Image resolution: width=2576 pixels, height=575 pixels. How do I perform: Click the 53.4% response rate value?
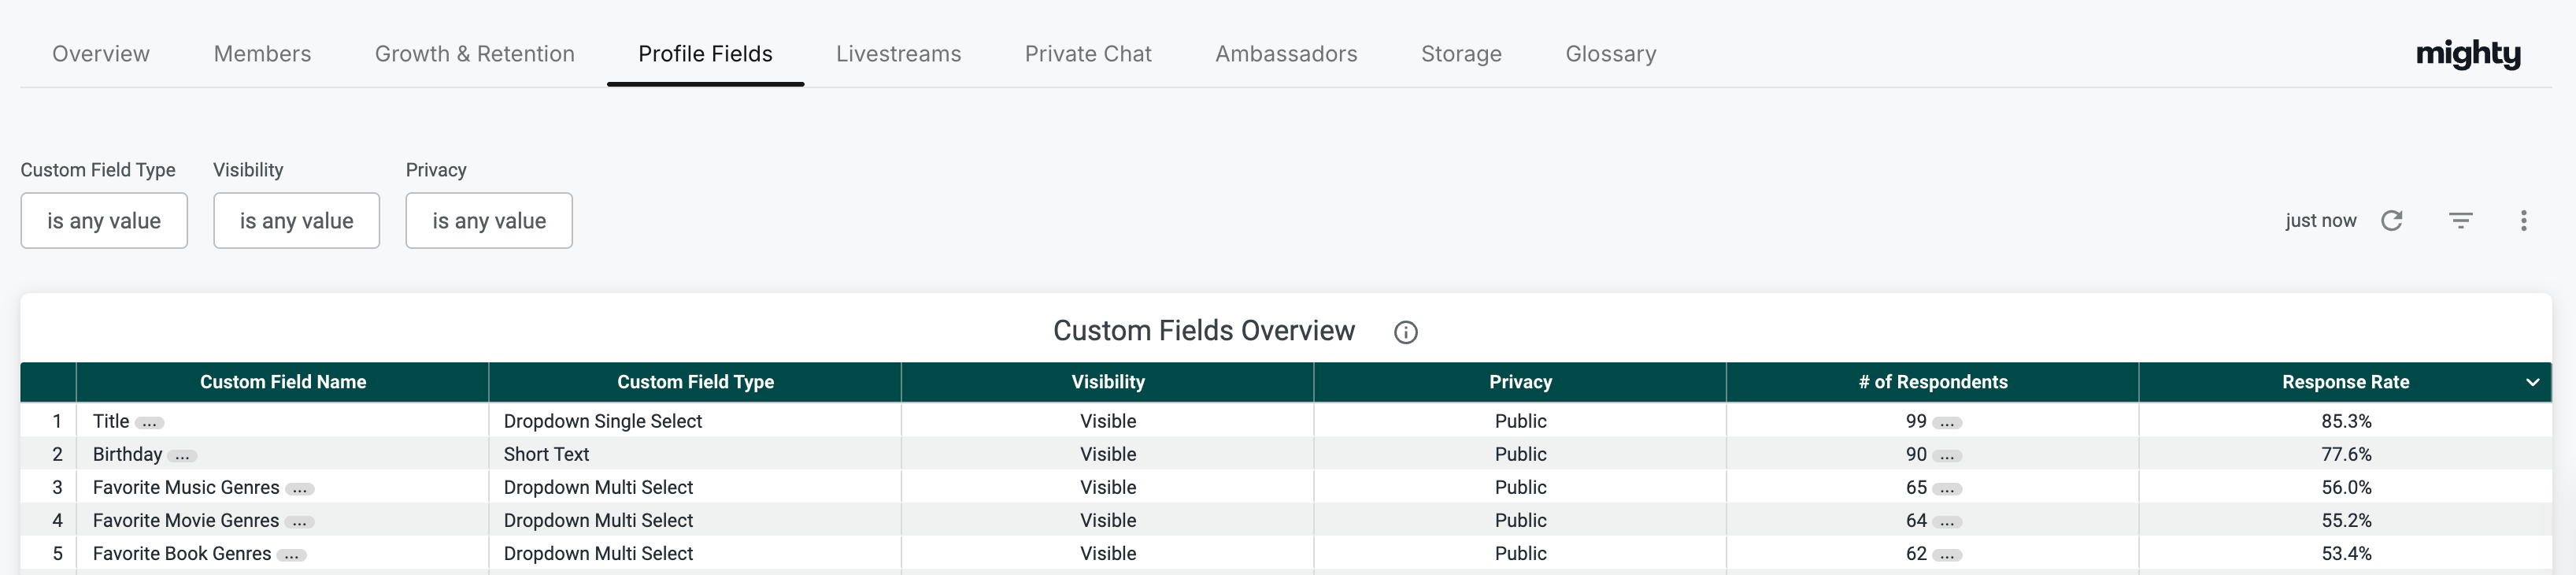coord(2346,553)
